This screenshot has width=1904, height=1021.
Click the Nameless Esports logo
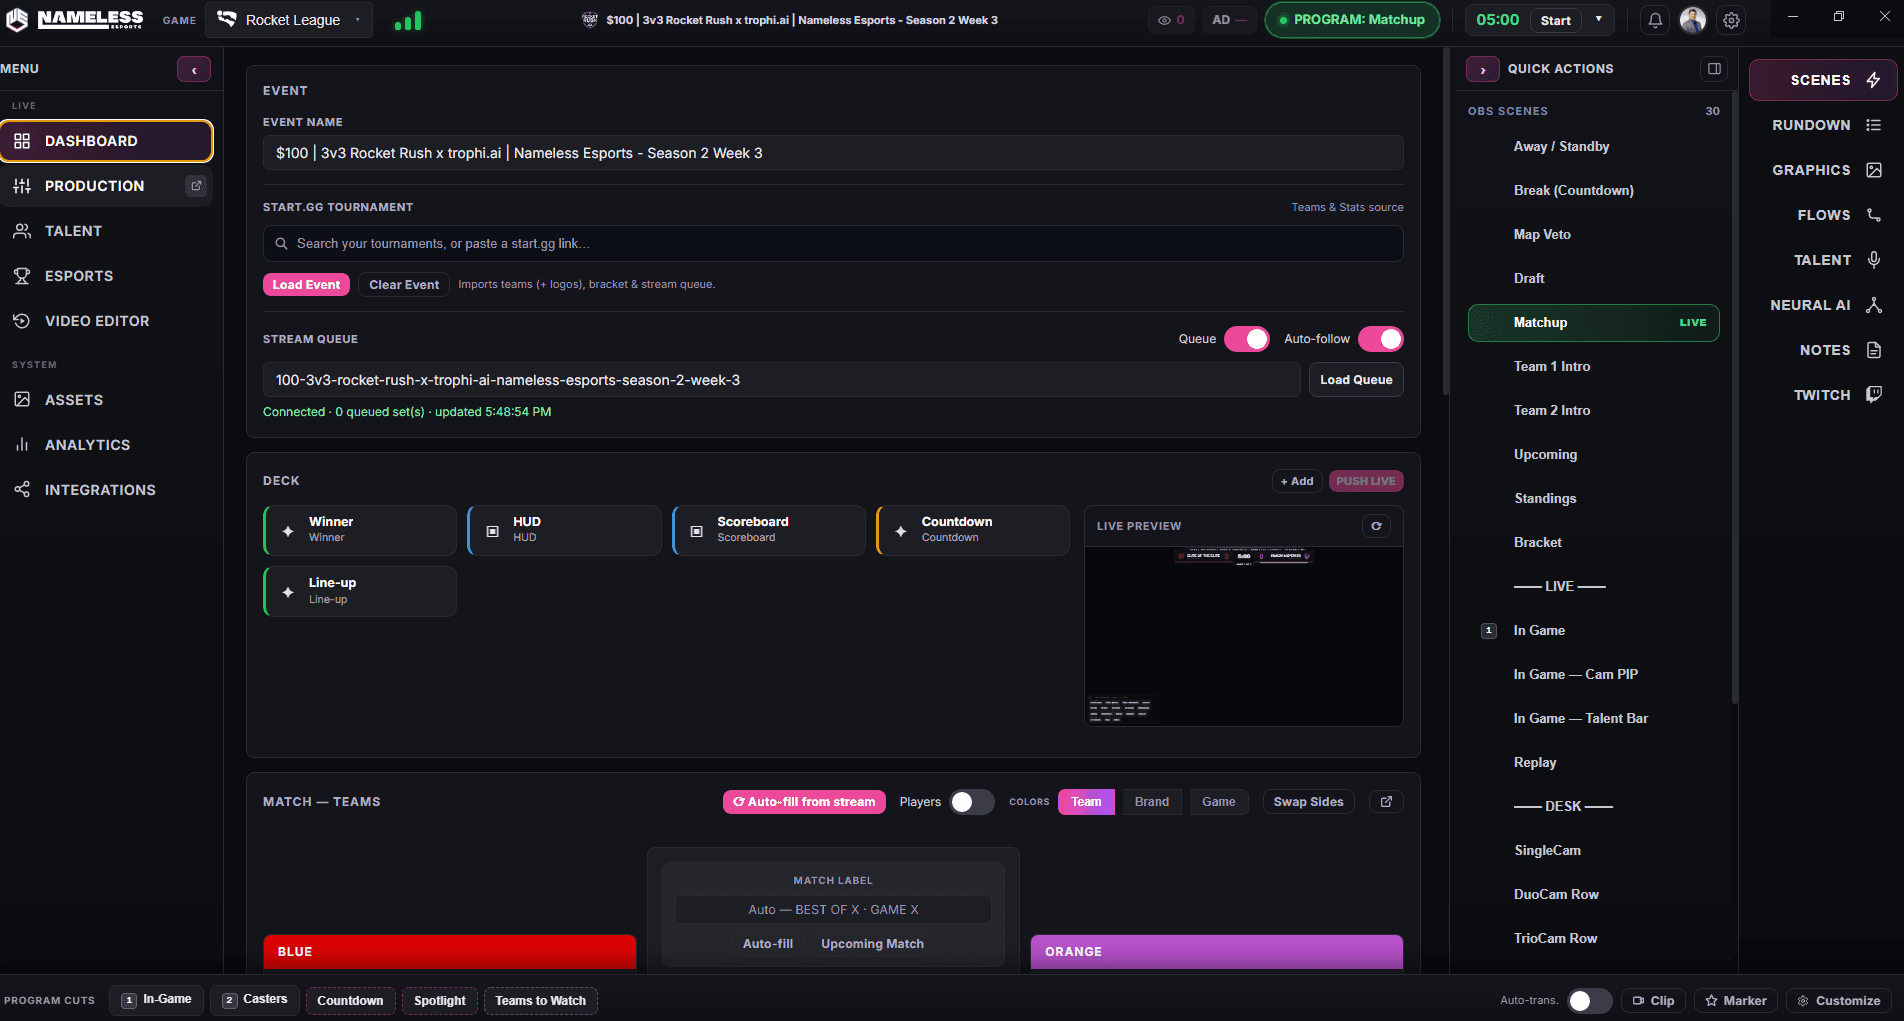click(76, 20)
